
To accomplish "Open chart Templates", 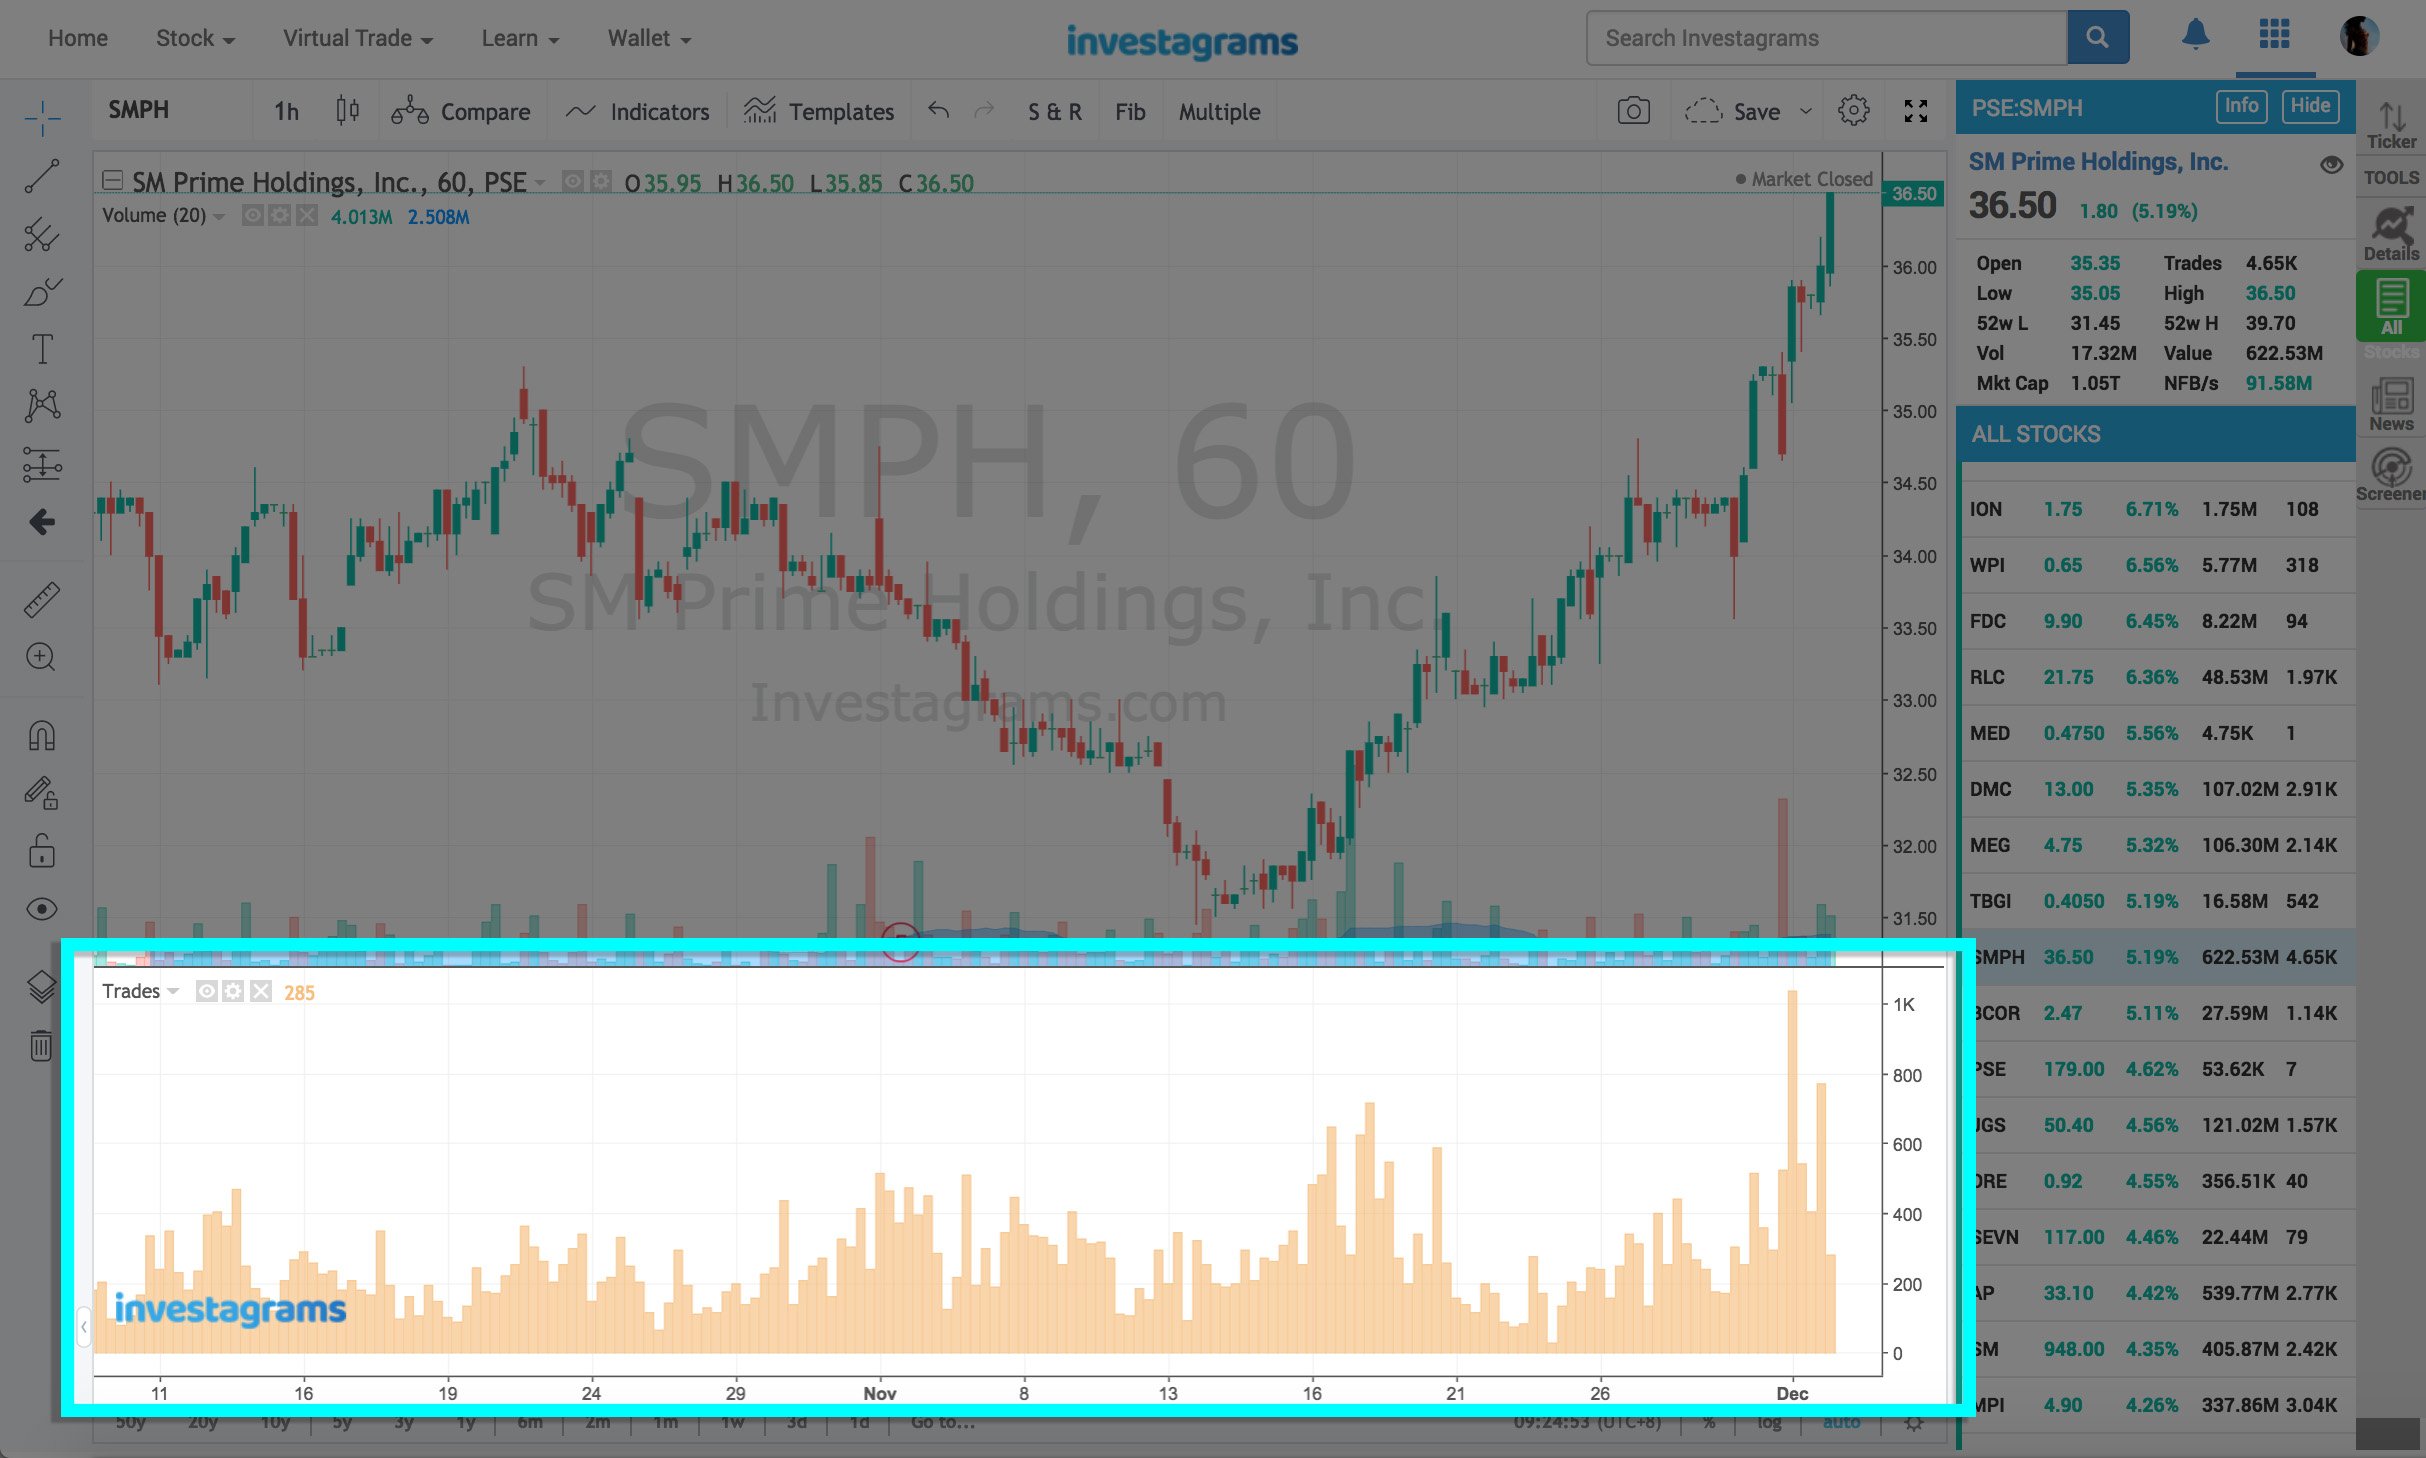I will pyautogui.click(x=818, y=111).
